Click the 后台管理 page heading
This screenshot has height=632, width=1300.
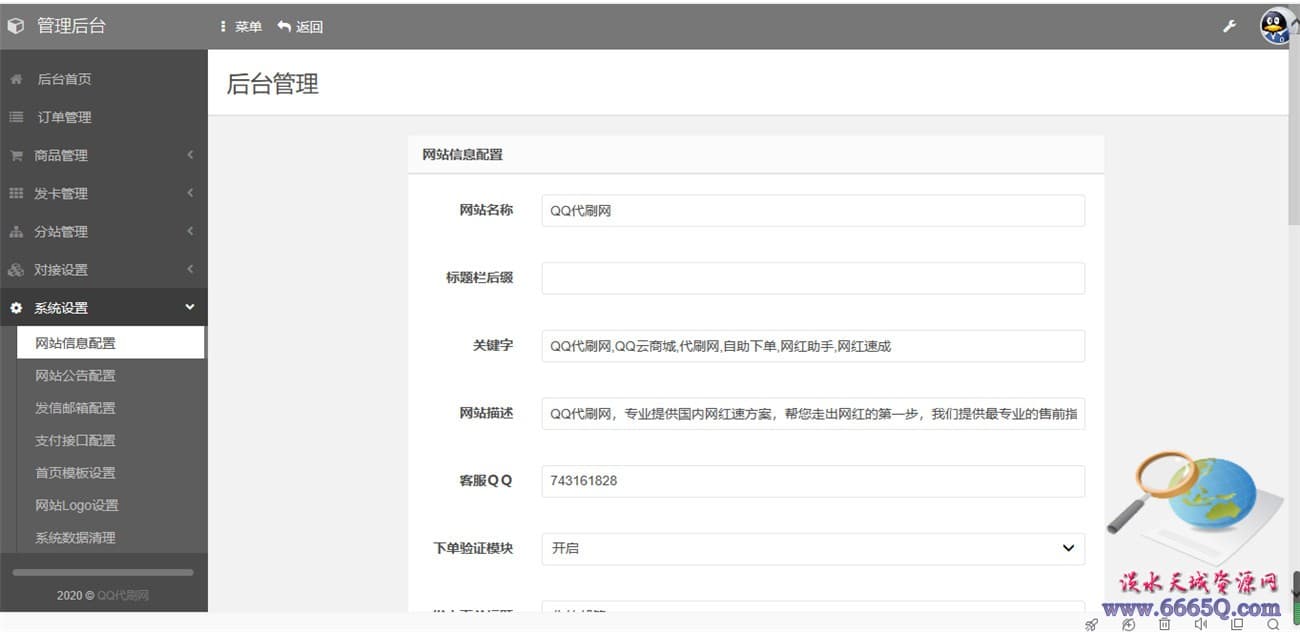click(x=272, y=84)
